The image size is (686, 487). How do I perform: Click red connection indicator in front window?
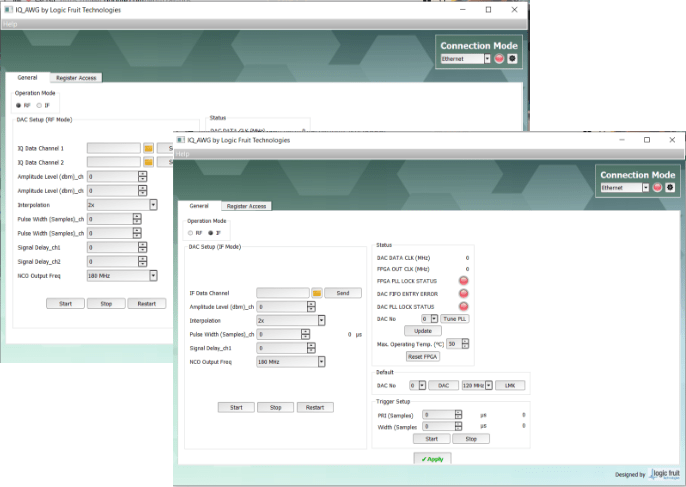coord(657,188)
